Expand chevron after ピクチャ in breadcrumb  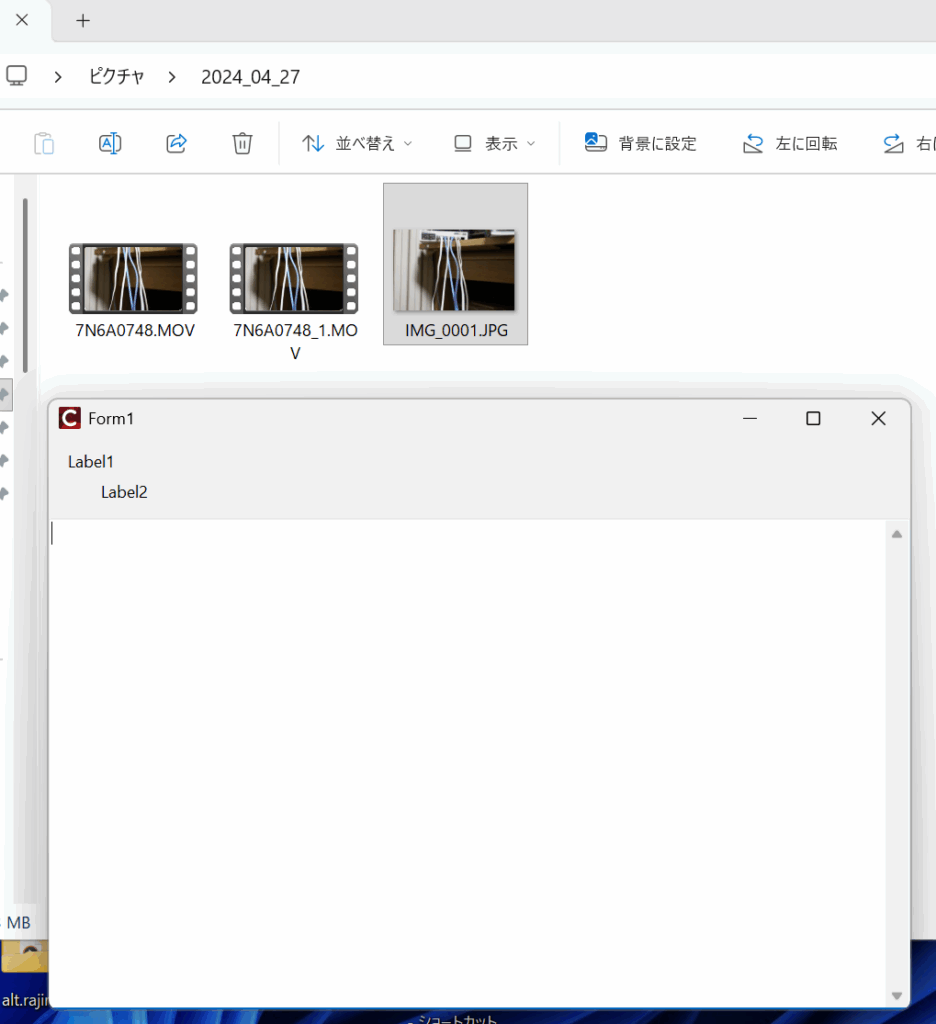point(173,77)
